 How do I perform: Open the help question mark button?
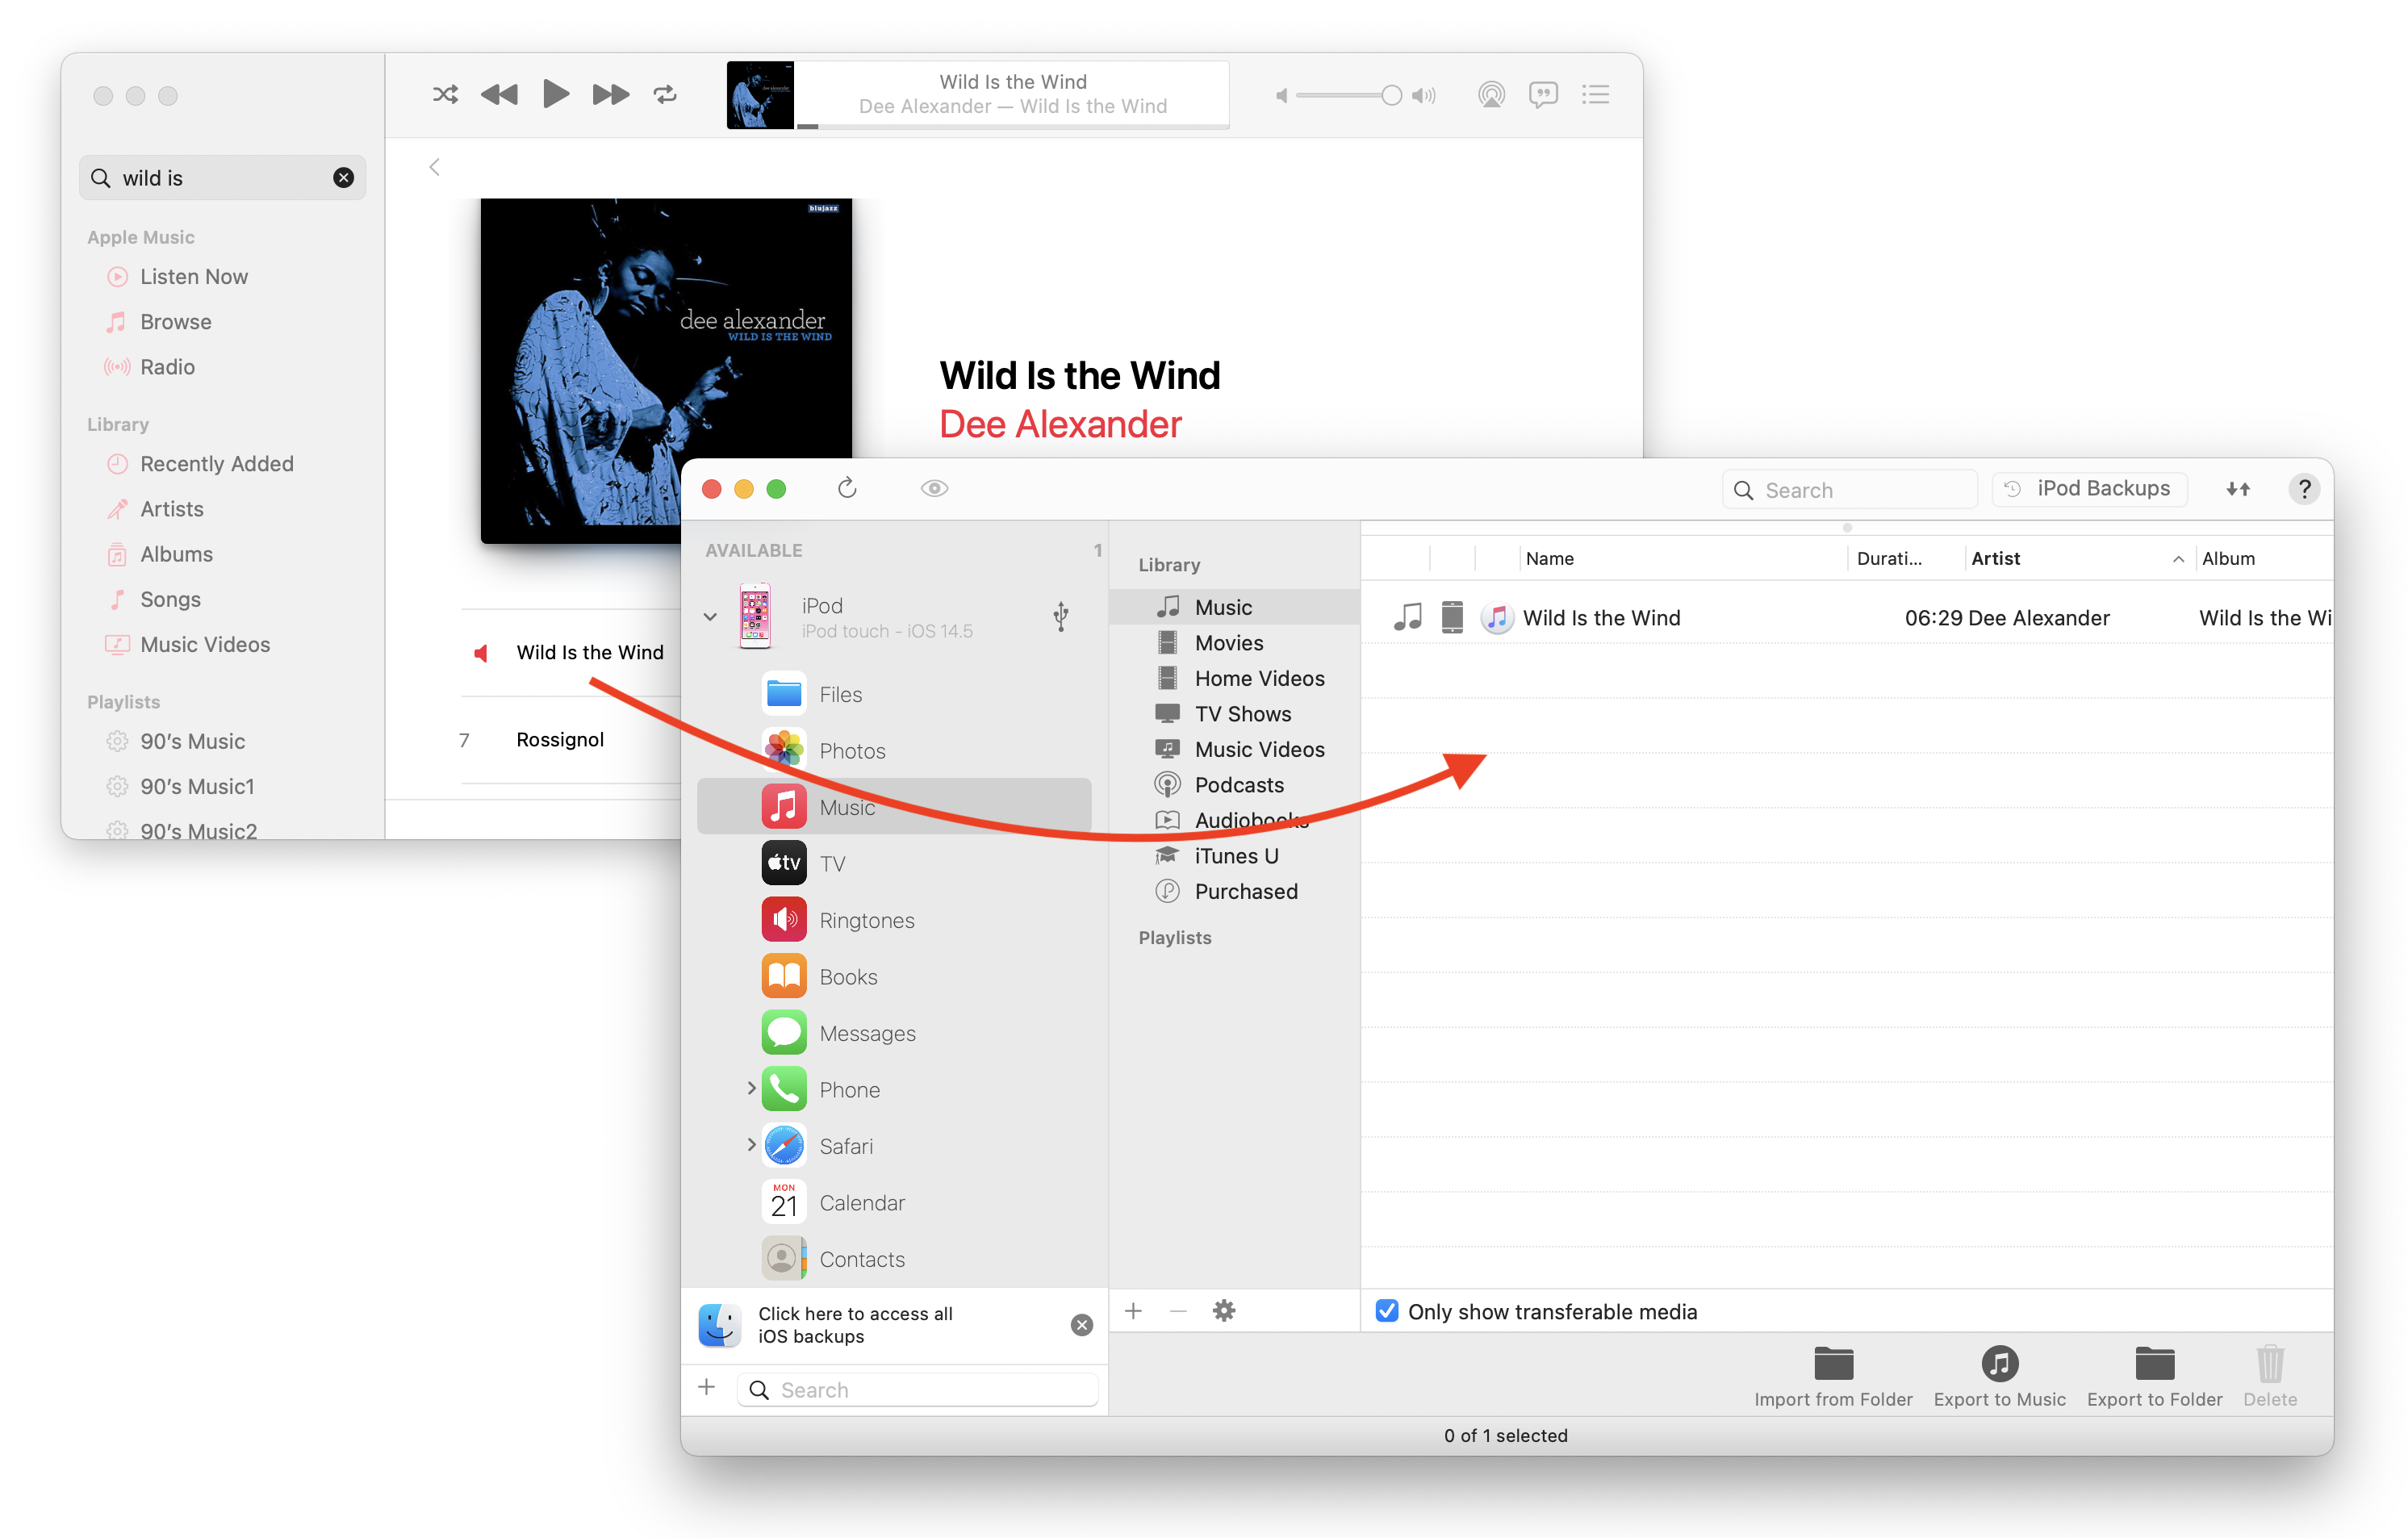point(2304,489)
